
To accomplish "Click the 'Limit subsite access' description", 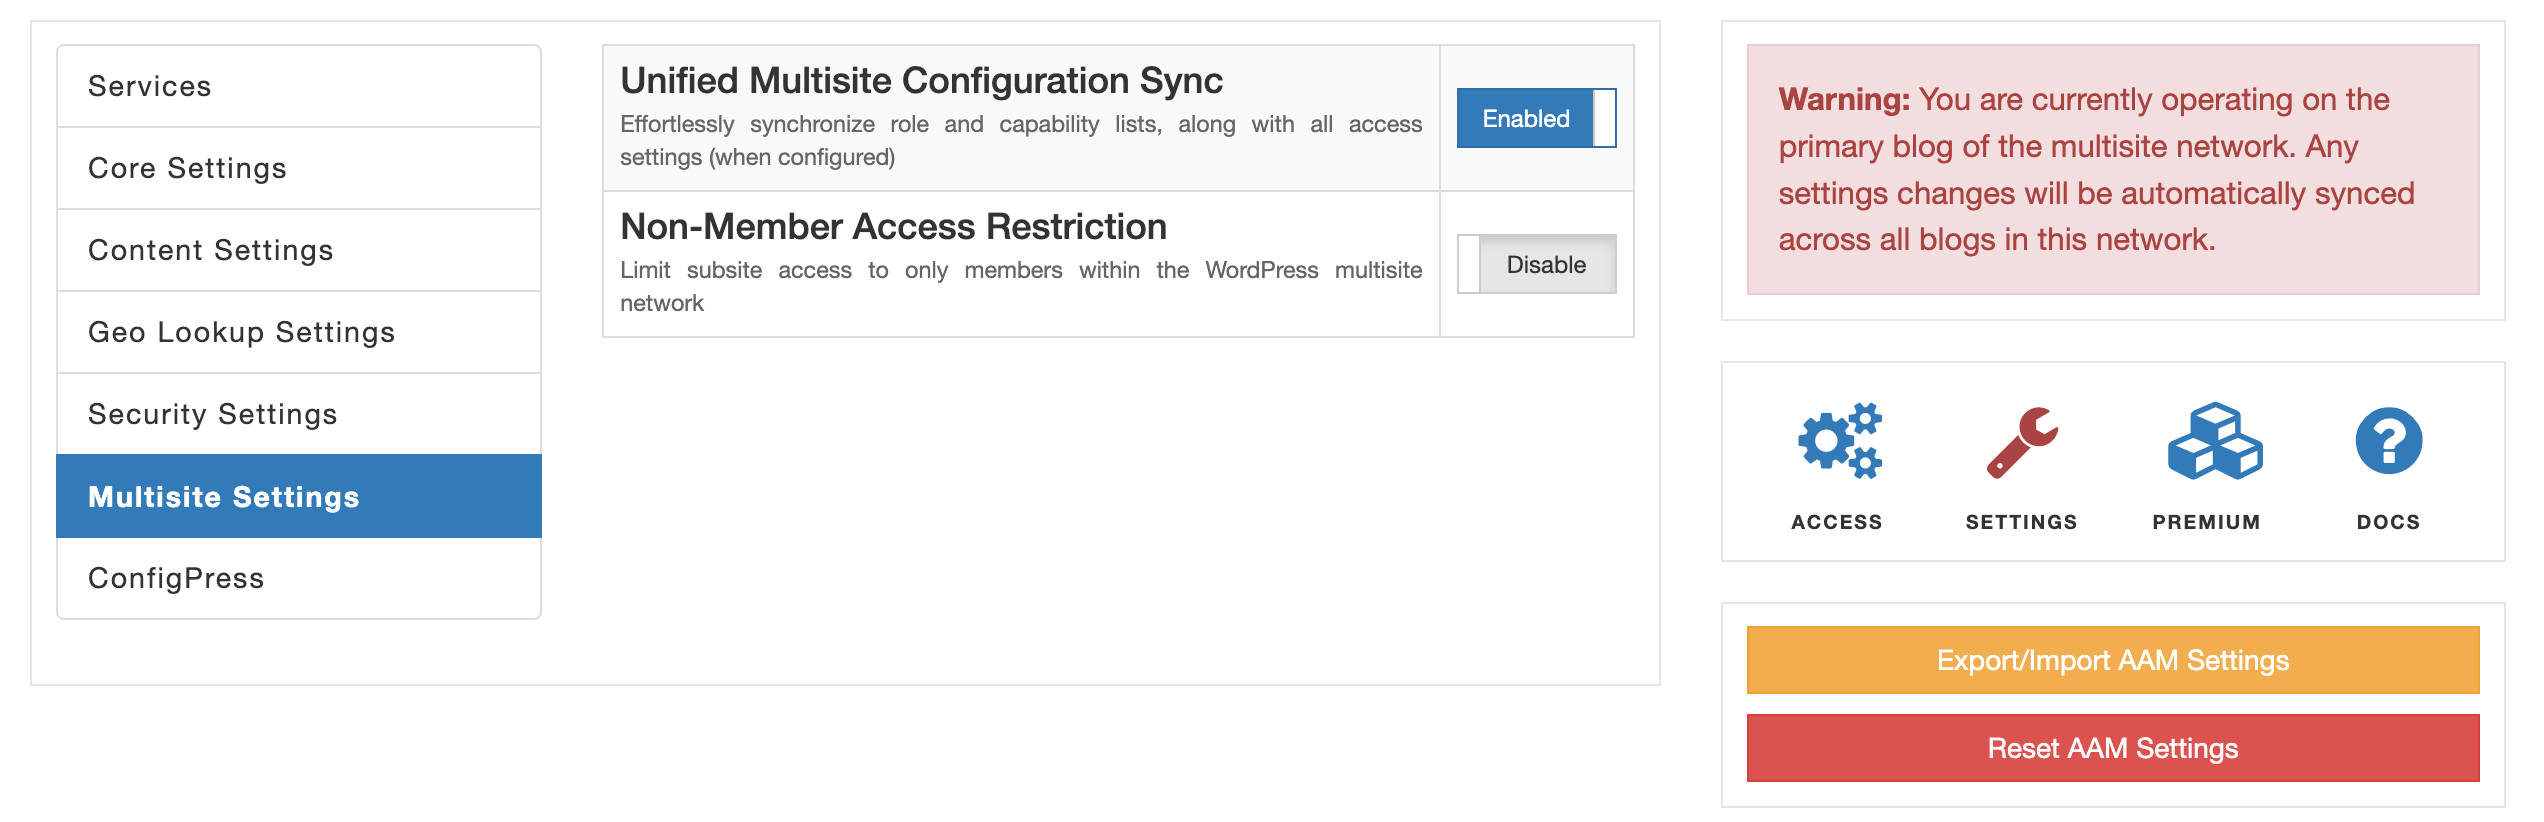I will (x=1021, y=286).
